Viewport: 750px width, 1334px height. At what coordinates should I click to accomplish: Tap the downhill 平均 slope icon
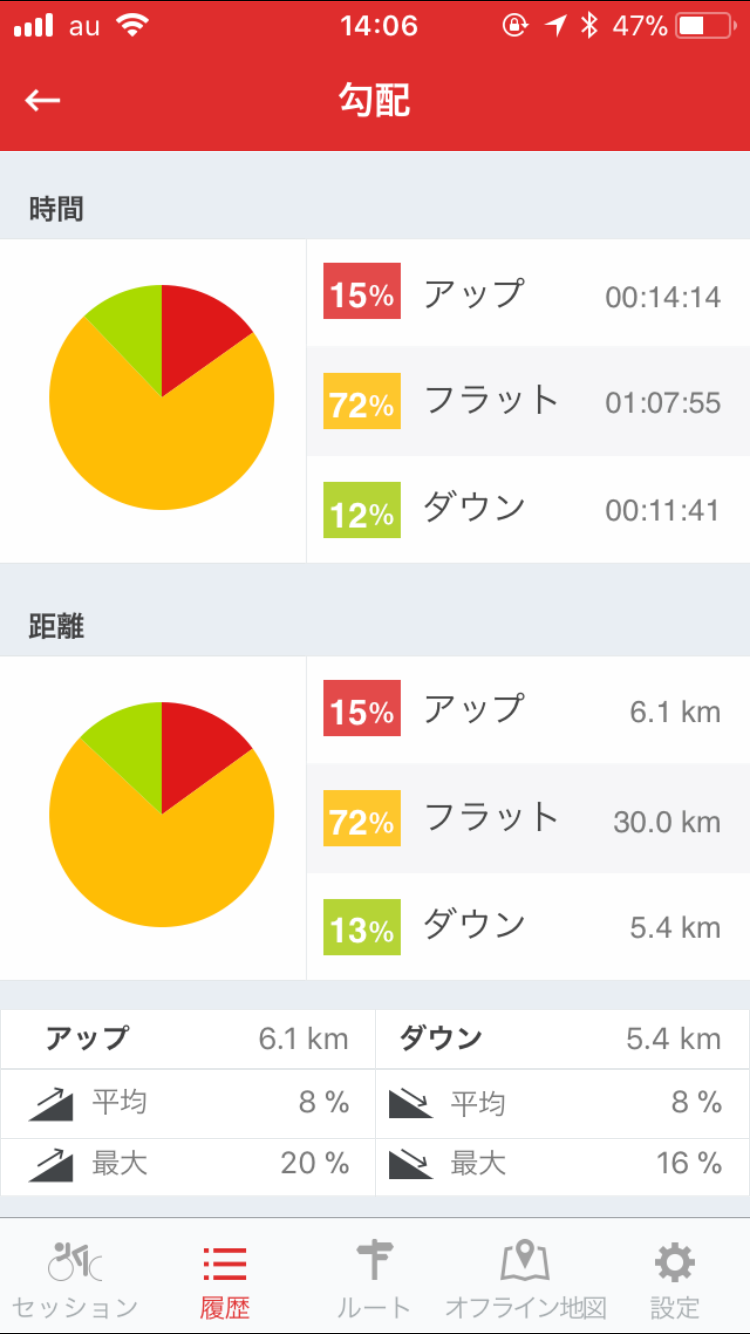click(x=410, y=1103)
